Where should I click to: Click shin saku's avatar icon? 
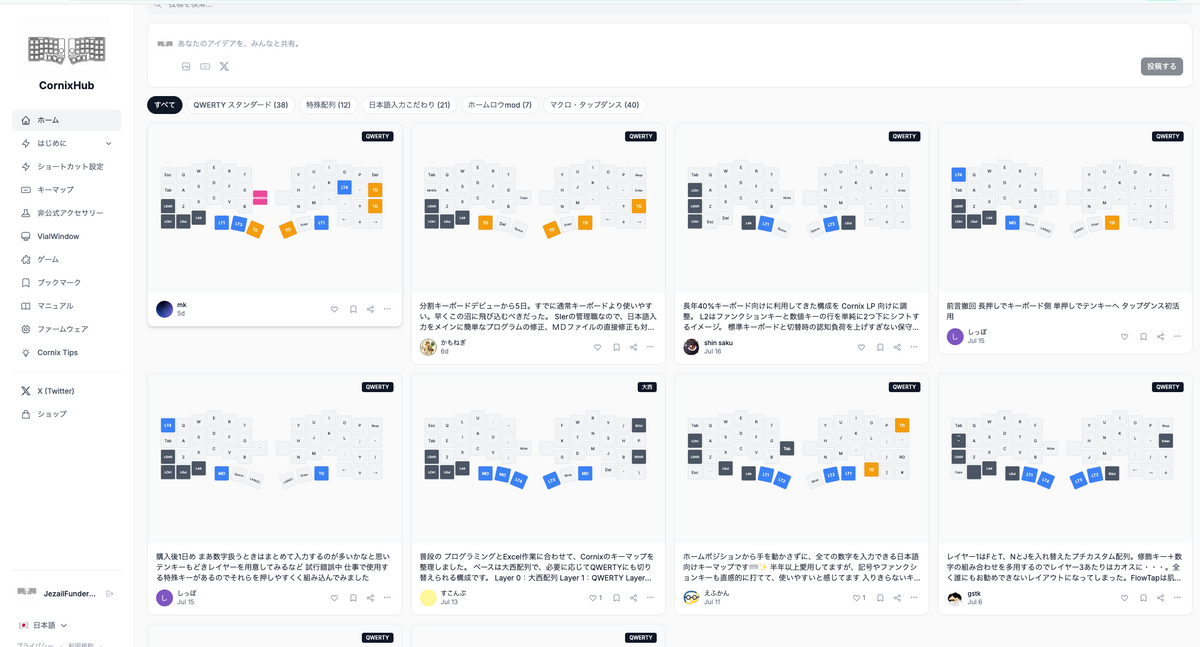(x=692, y=347)
